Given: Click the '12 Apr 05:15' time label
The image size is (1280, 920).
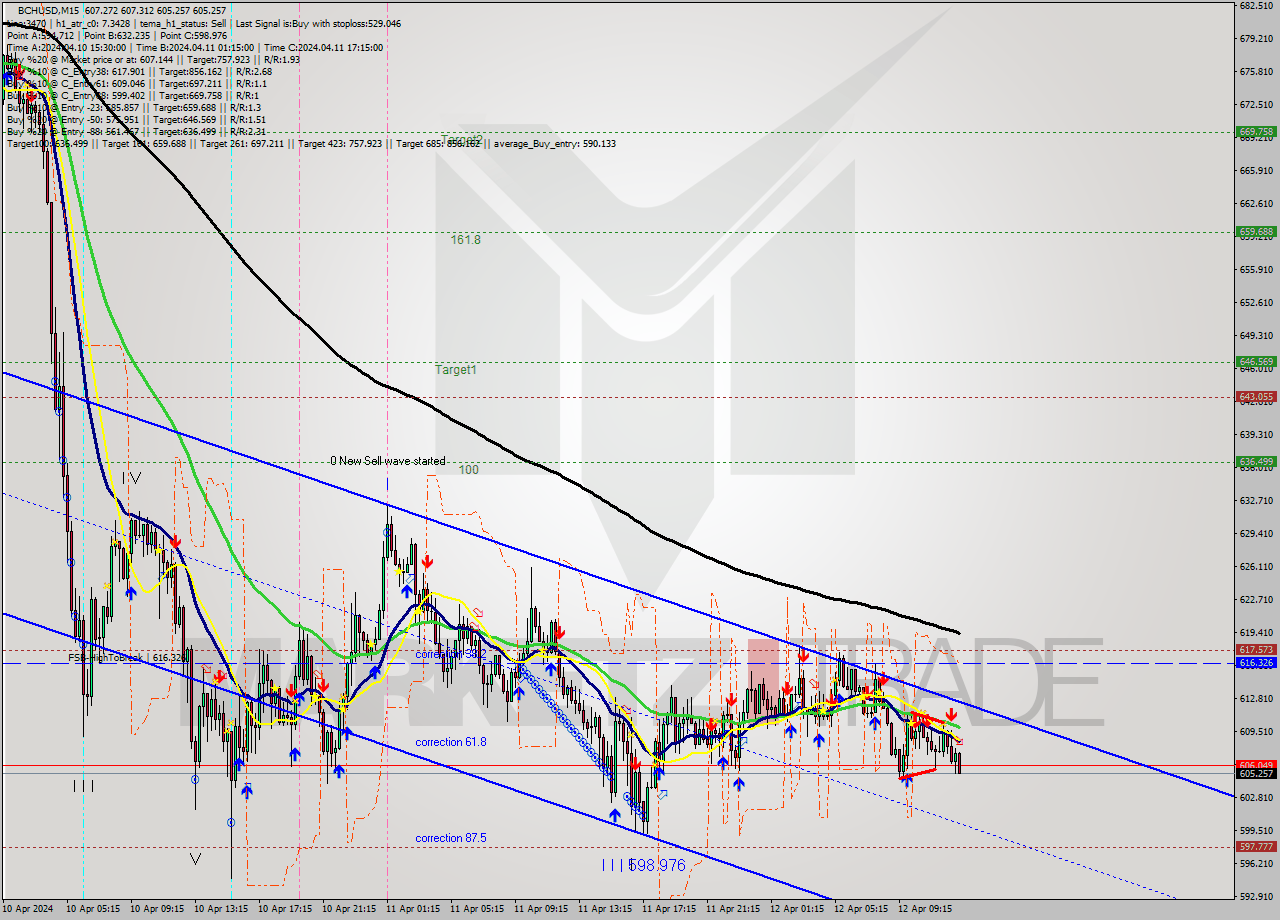Looking at the screenshot, I should (x=861, y=909).
